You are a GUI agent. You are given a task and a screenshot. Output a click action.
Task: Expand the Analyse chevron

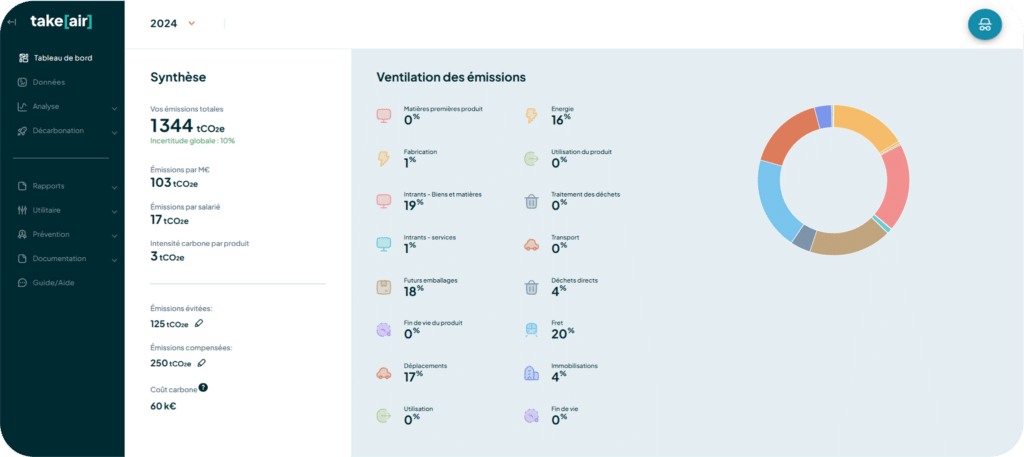pyautogui.click(x=114, y=108)
